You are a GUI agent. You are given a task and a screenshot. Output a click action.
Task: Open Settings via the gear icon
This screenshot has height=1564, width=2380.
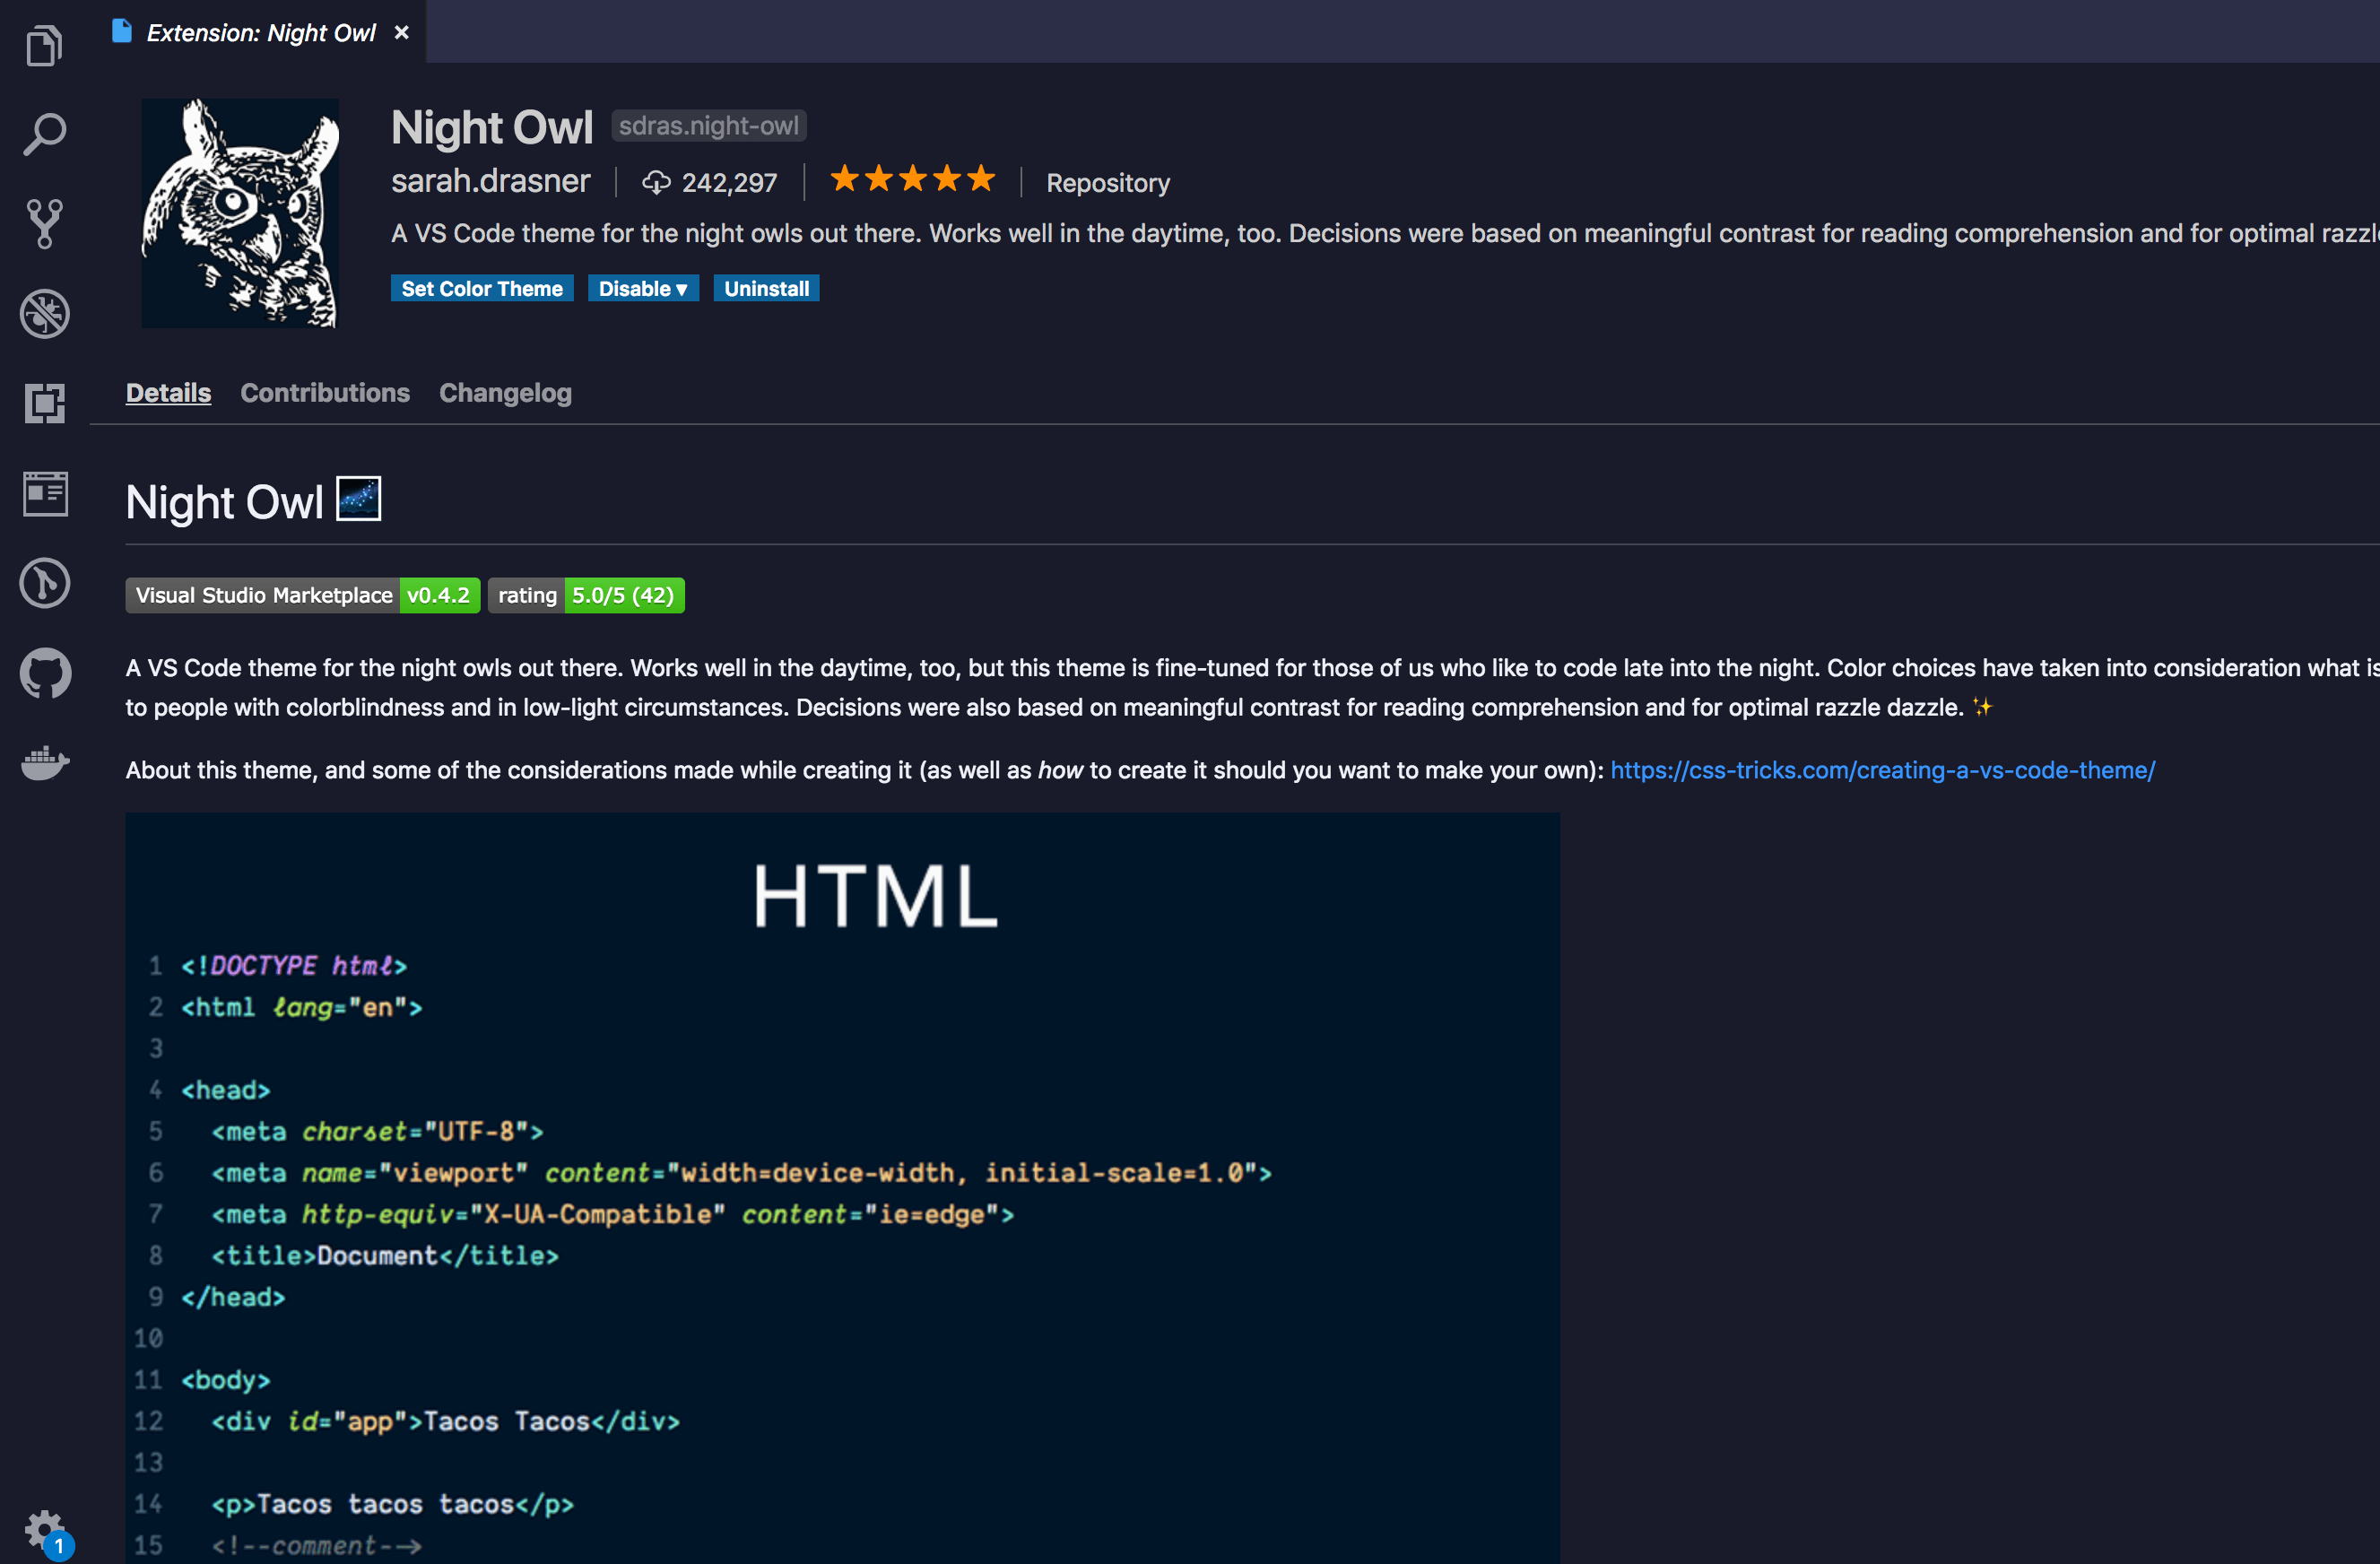click(44, 1529)
